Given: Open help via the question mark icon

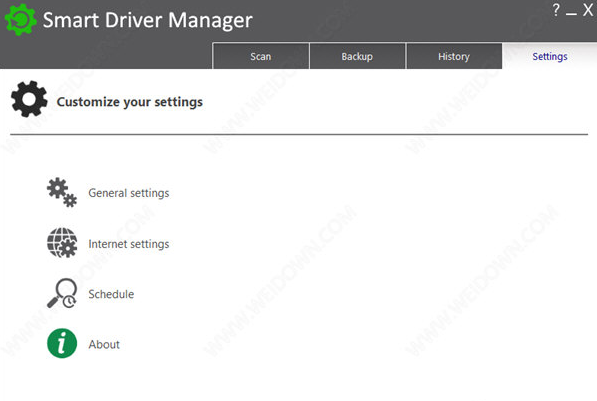Looking at the screenshot, I should 556,10.
